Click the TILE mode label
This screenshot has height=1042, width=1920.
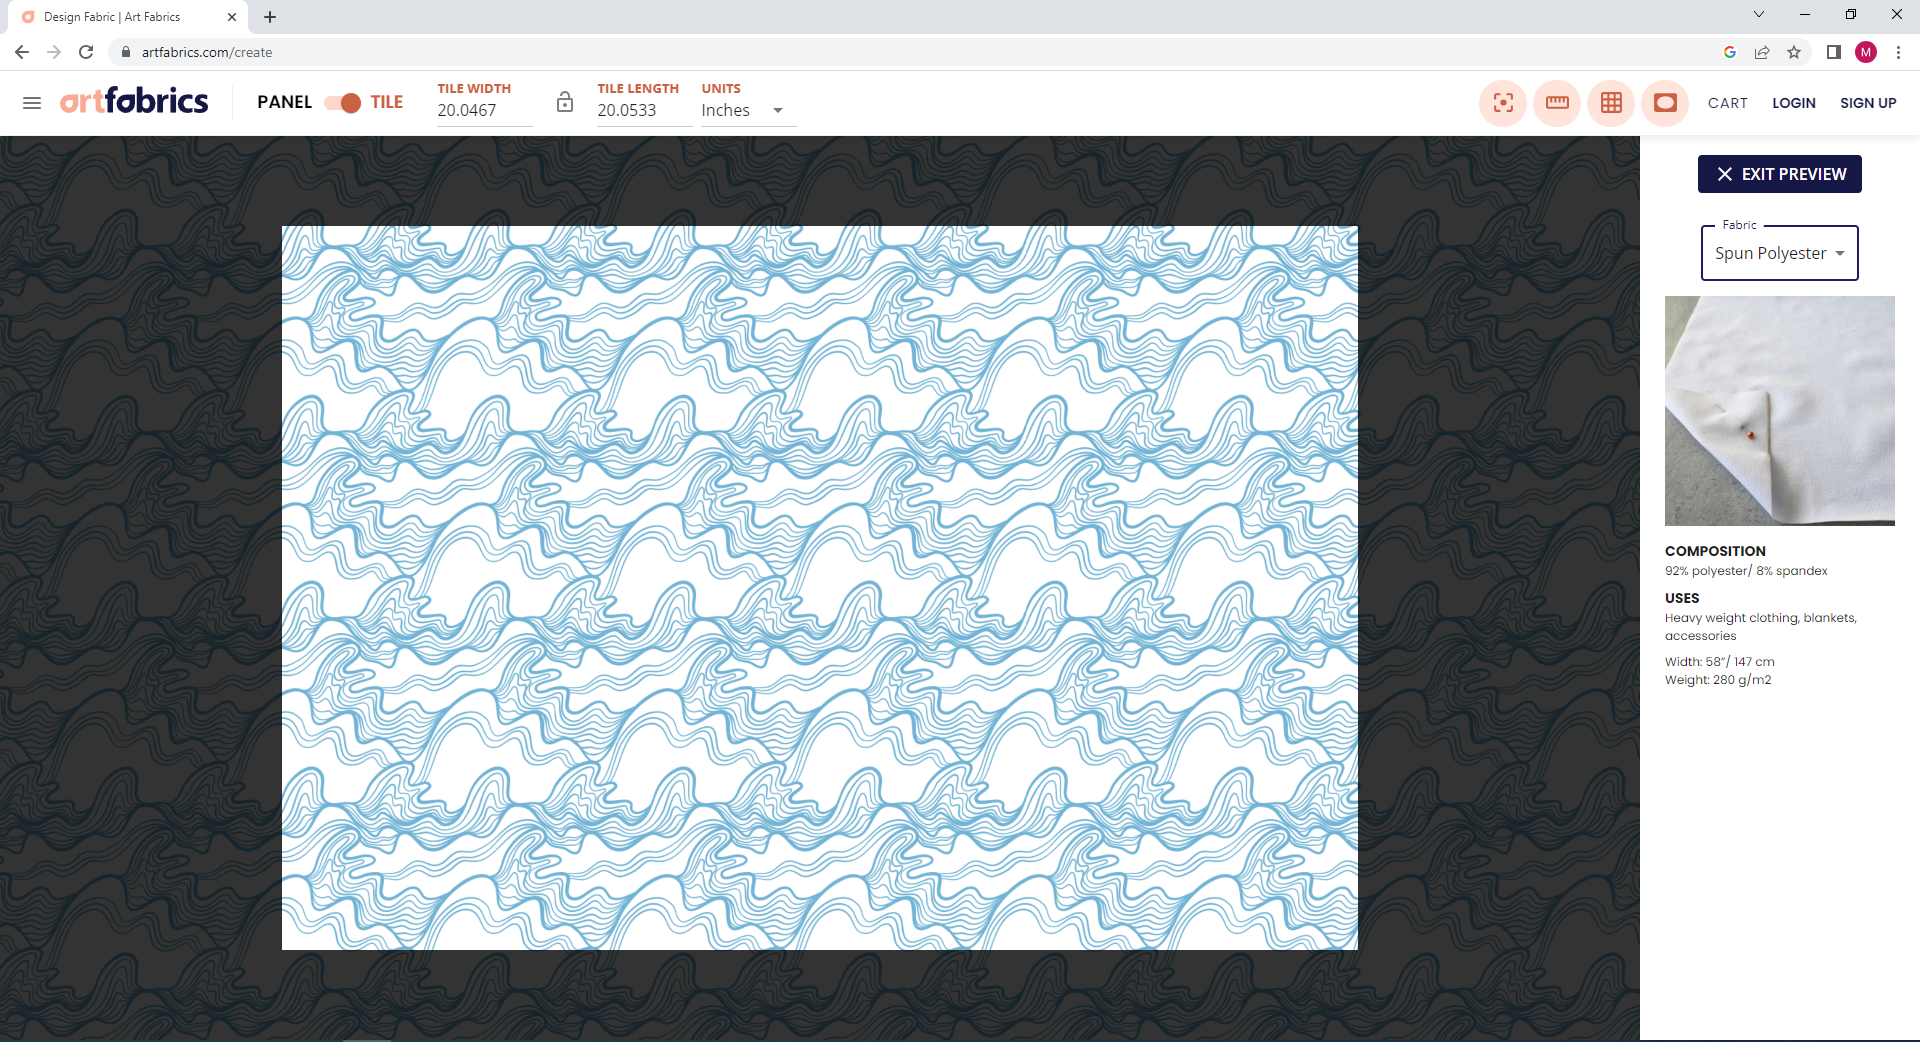(x=387, y=102)
